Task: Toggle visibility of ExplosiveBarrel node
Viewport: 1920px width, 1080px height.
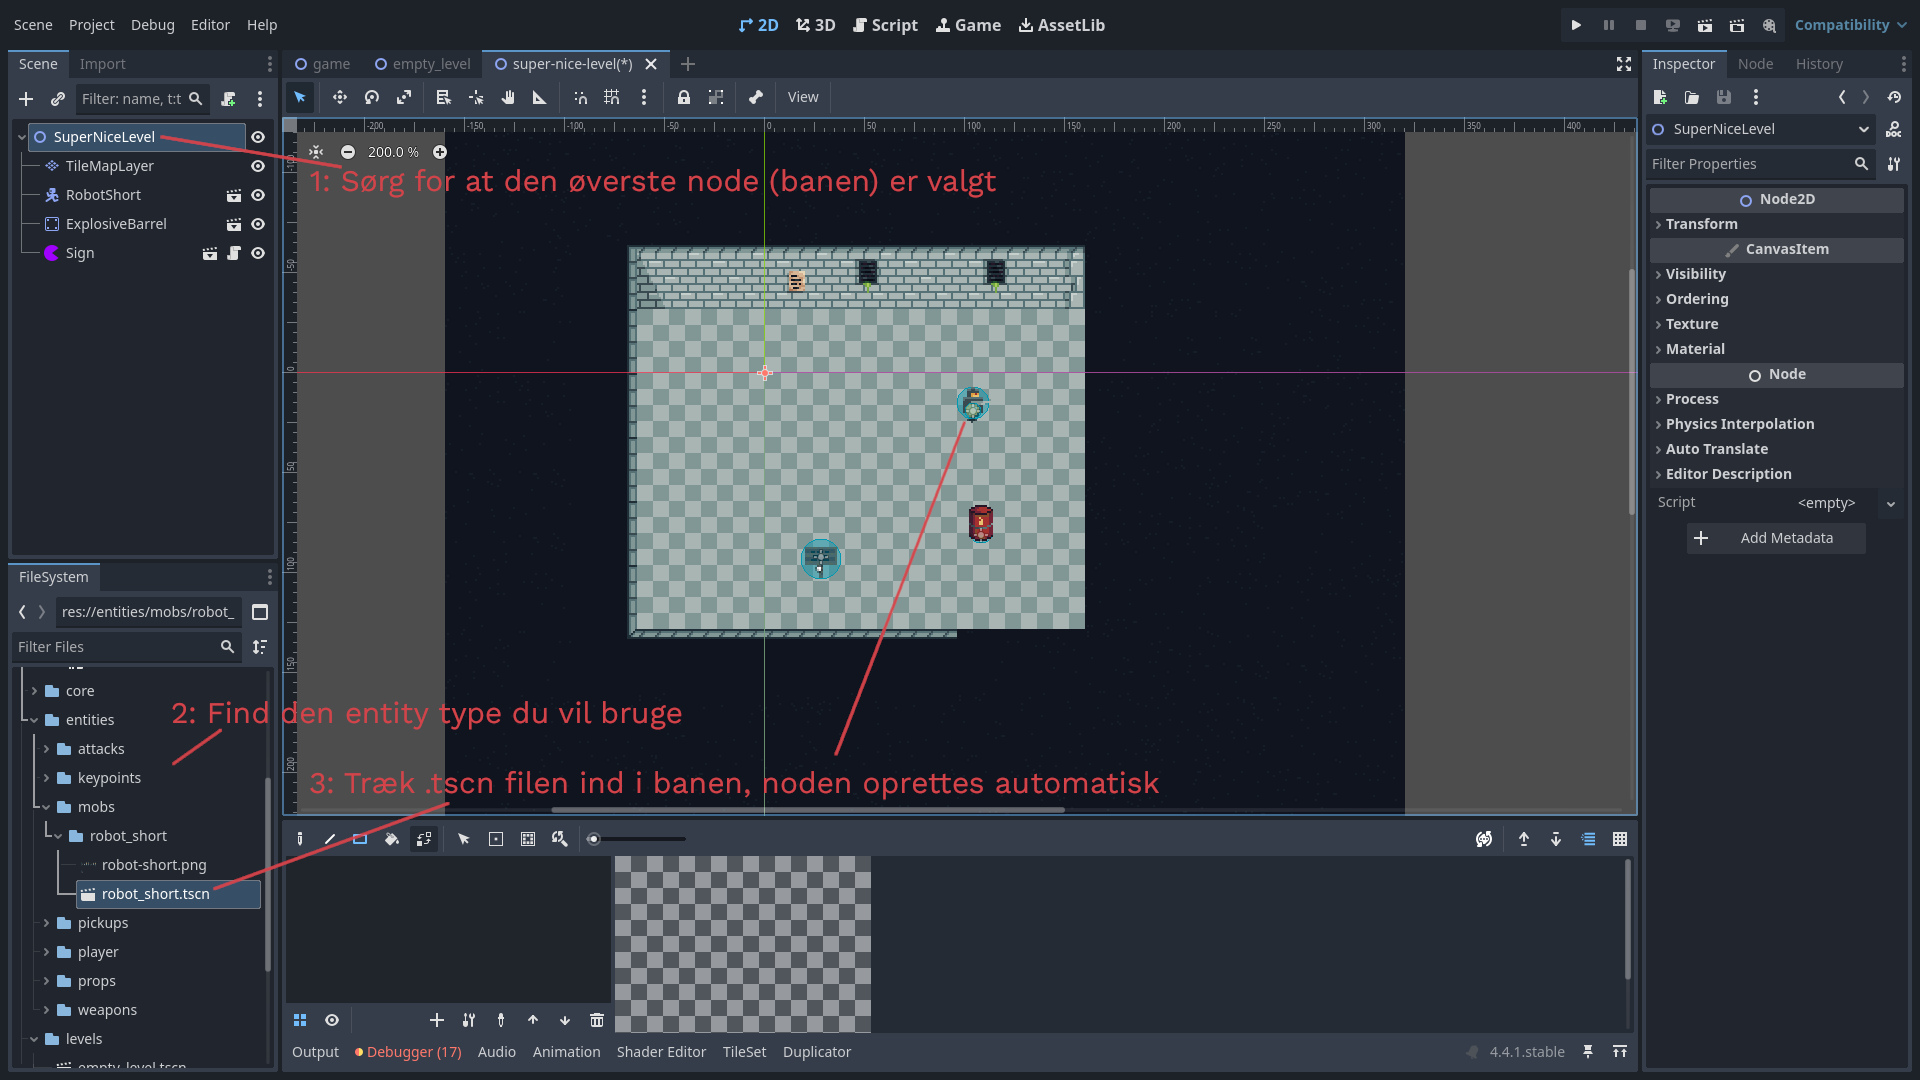Action: tap(258, 224)
